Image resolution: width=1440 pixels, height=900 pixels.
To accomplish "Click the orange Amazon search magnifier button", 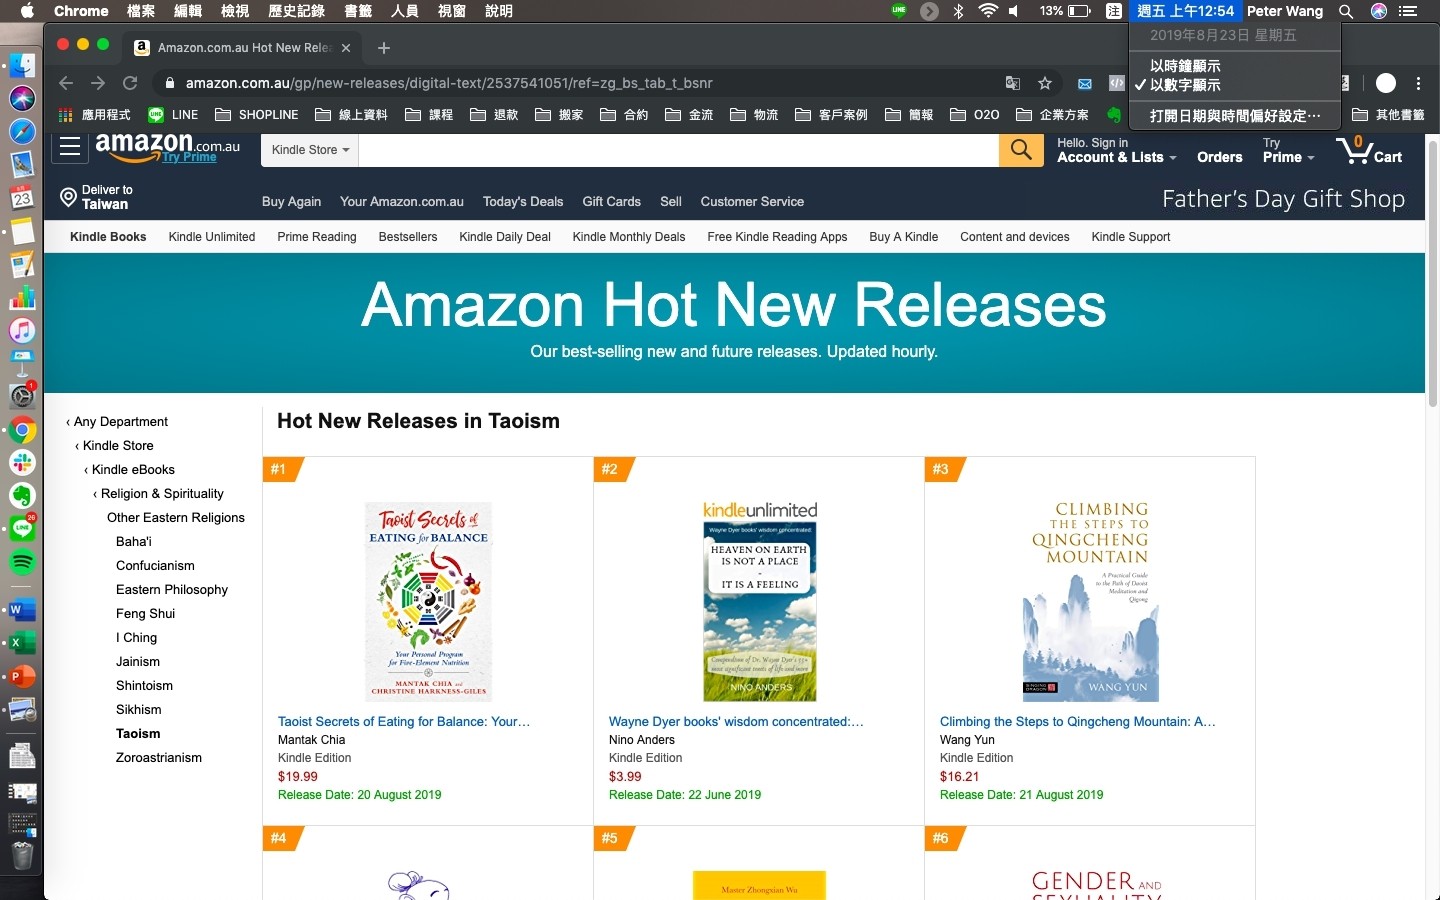I will (x=1021, y=150).
